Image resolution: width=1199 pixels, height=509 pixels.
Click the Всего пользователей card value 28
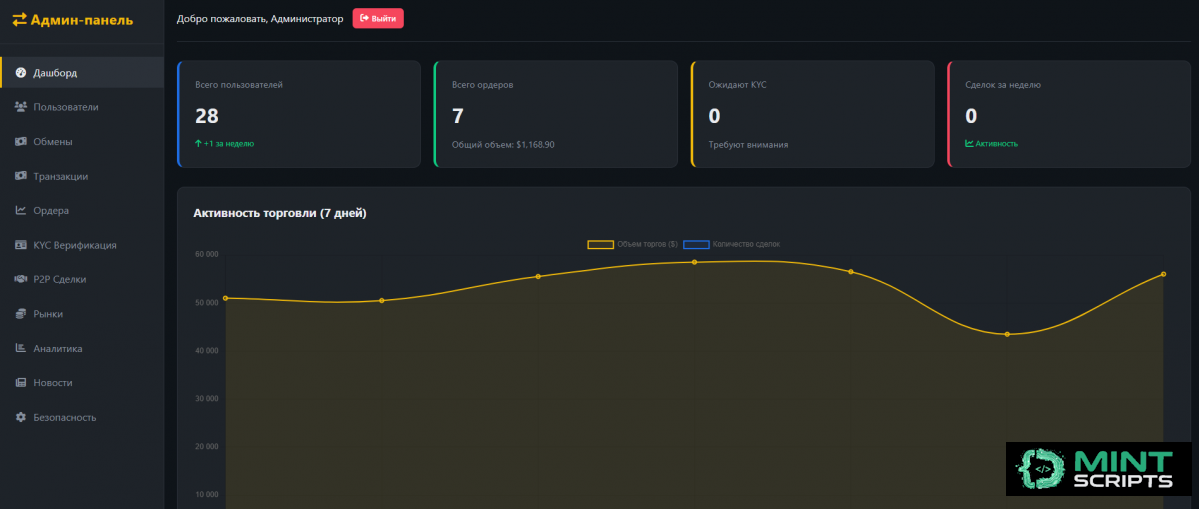[x=206, y=116]
